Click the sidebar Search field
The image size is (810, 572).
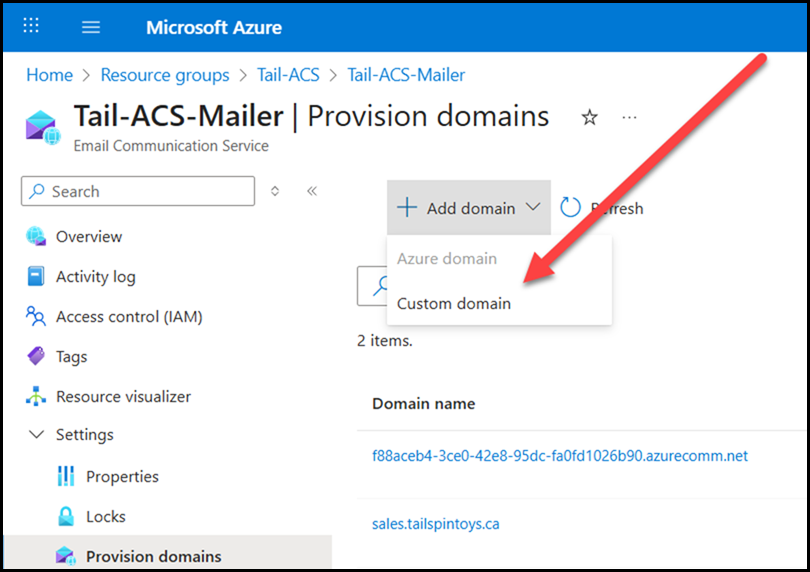pos(139,191)
